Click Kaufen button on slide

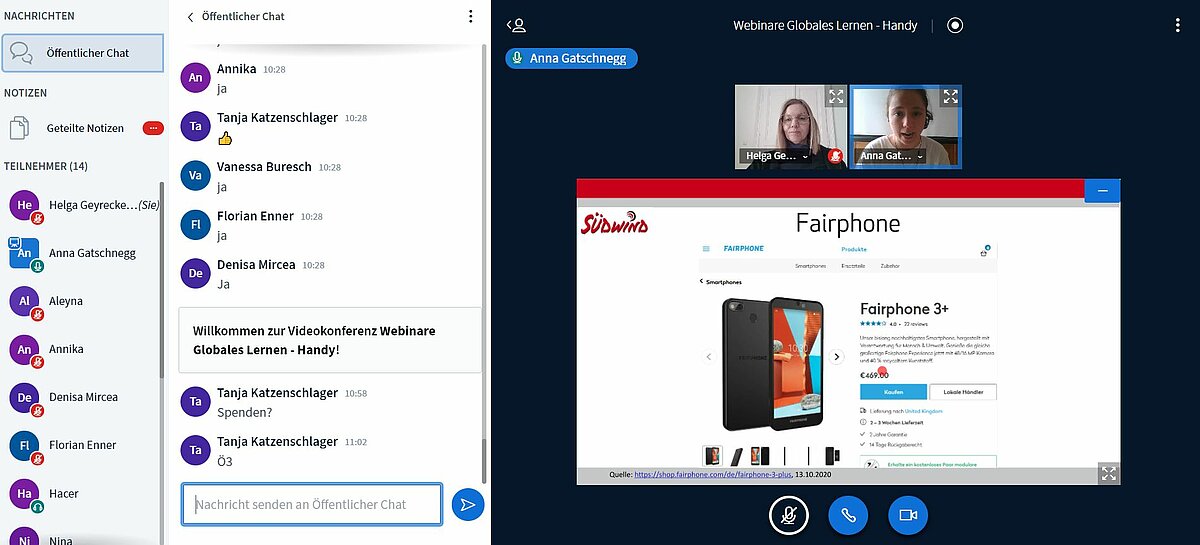tap(893, 392)
